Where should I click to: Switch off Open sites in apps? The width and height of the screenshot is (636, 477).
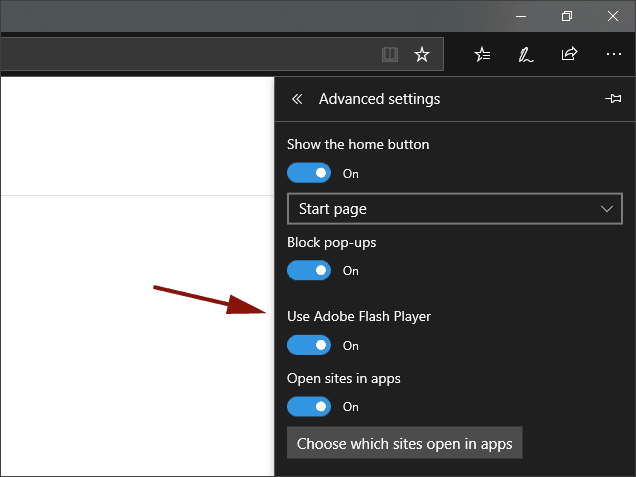click(x=309, y=406)
